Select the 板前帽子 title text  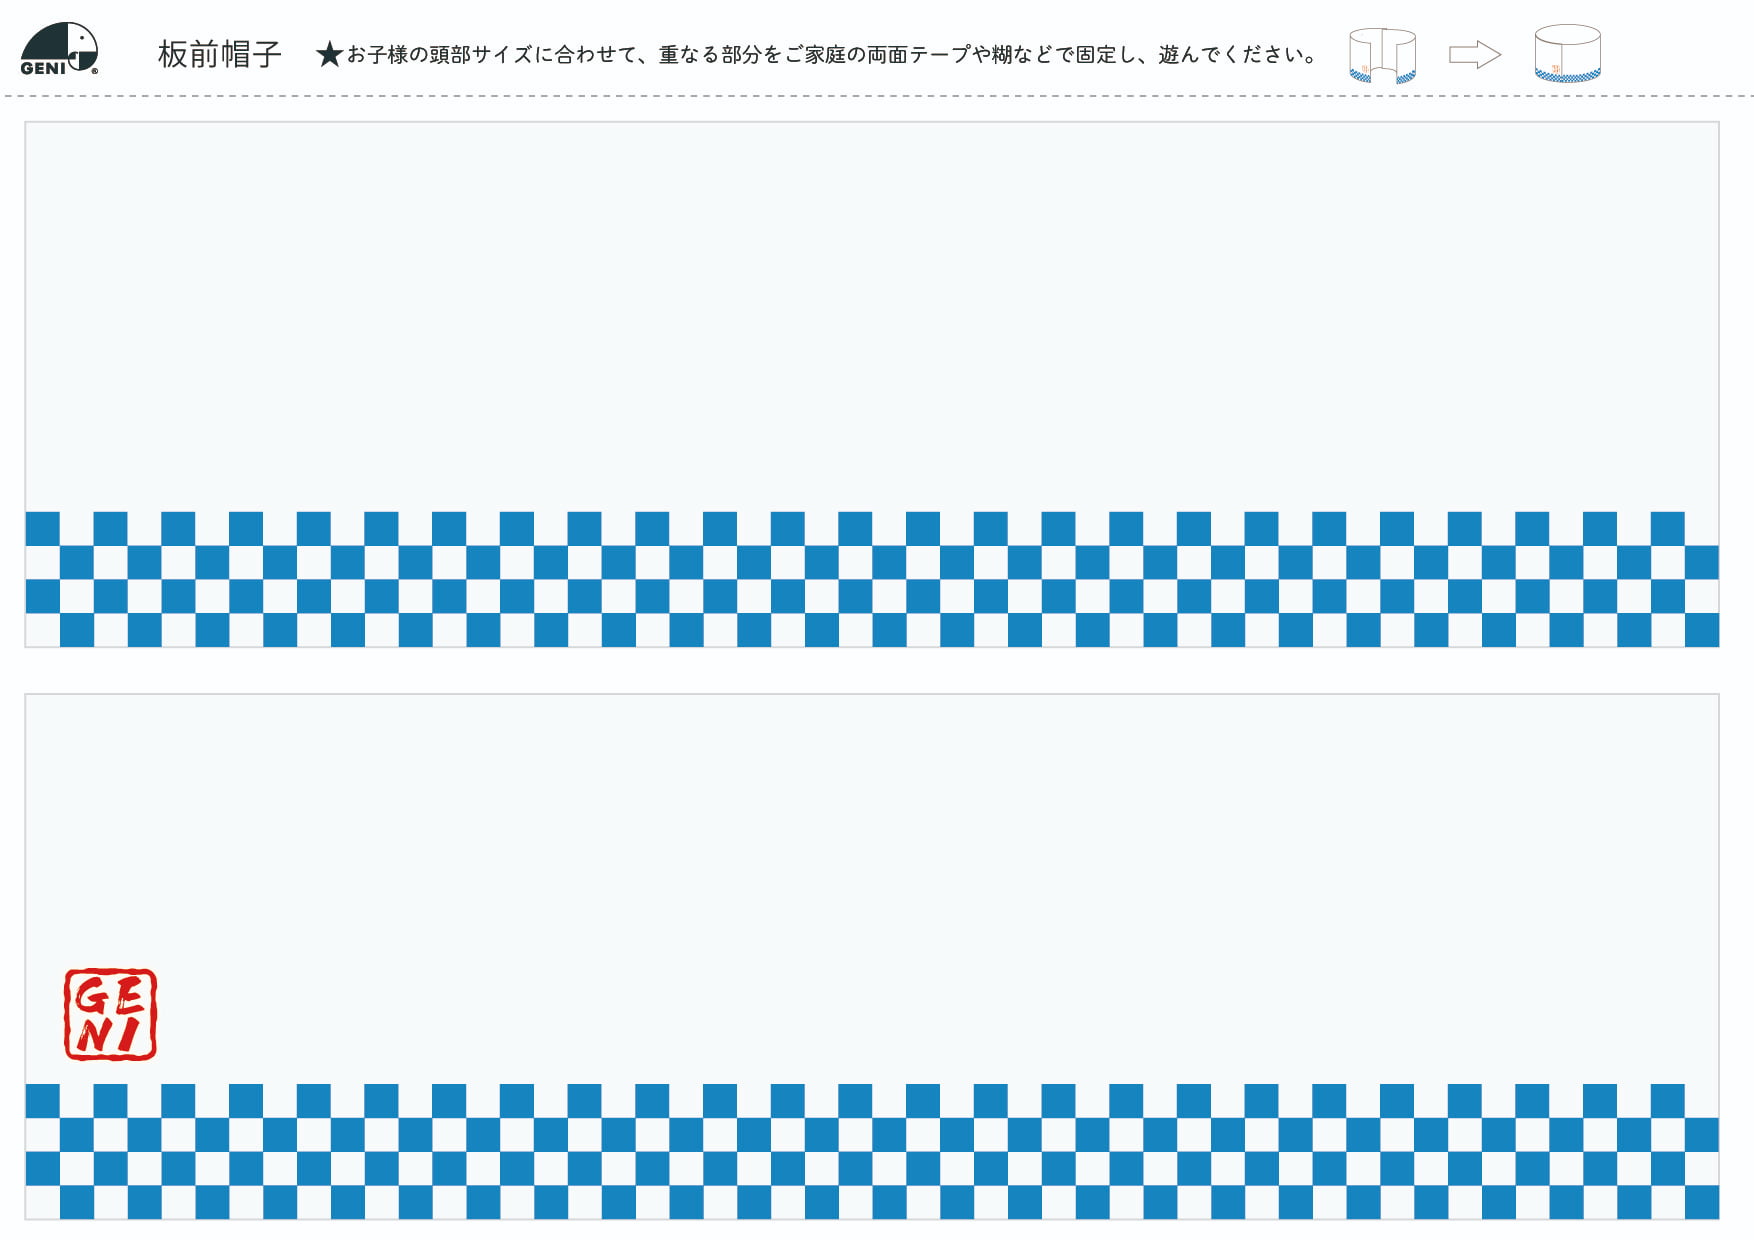[219, 55]
